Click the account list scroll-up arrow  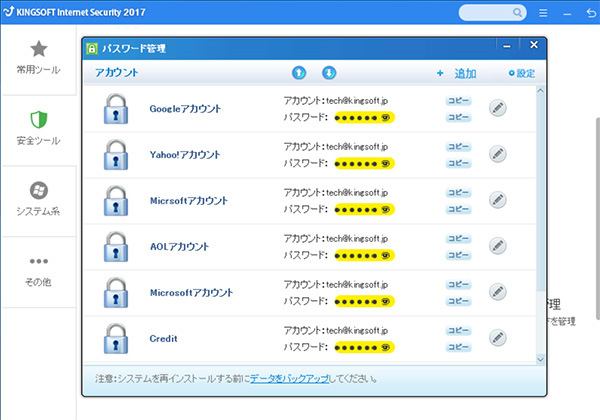tap(540, 91)
